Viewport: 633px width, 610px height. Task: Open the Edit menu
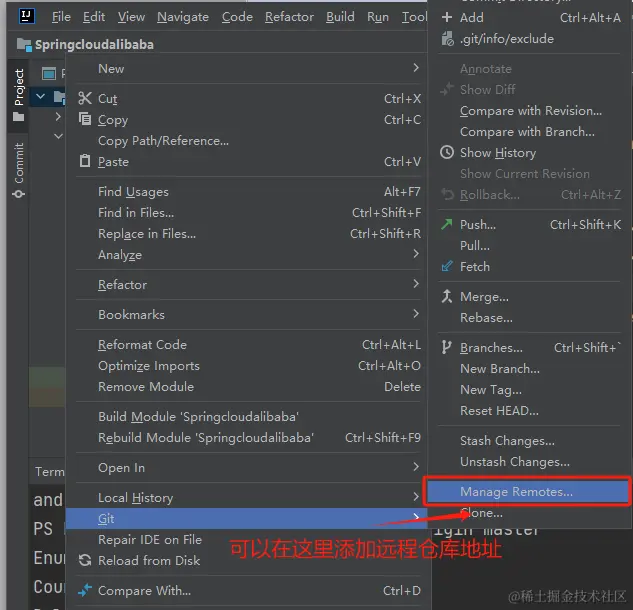(x=94, y=17)
